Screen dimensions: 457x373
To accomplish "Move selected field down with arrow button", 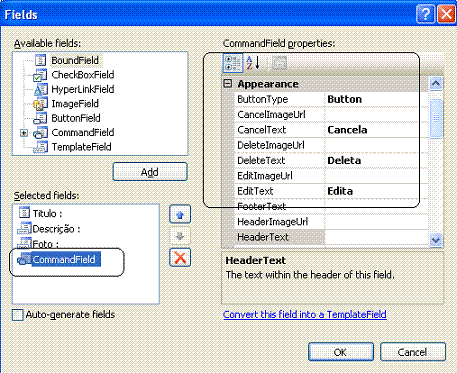I will pyautogui.click(x=180, y=236).
